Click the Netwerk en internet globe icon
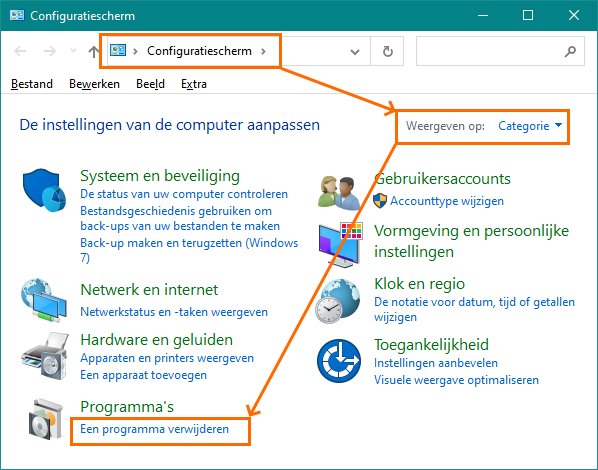 coord(44,300)
